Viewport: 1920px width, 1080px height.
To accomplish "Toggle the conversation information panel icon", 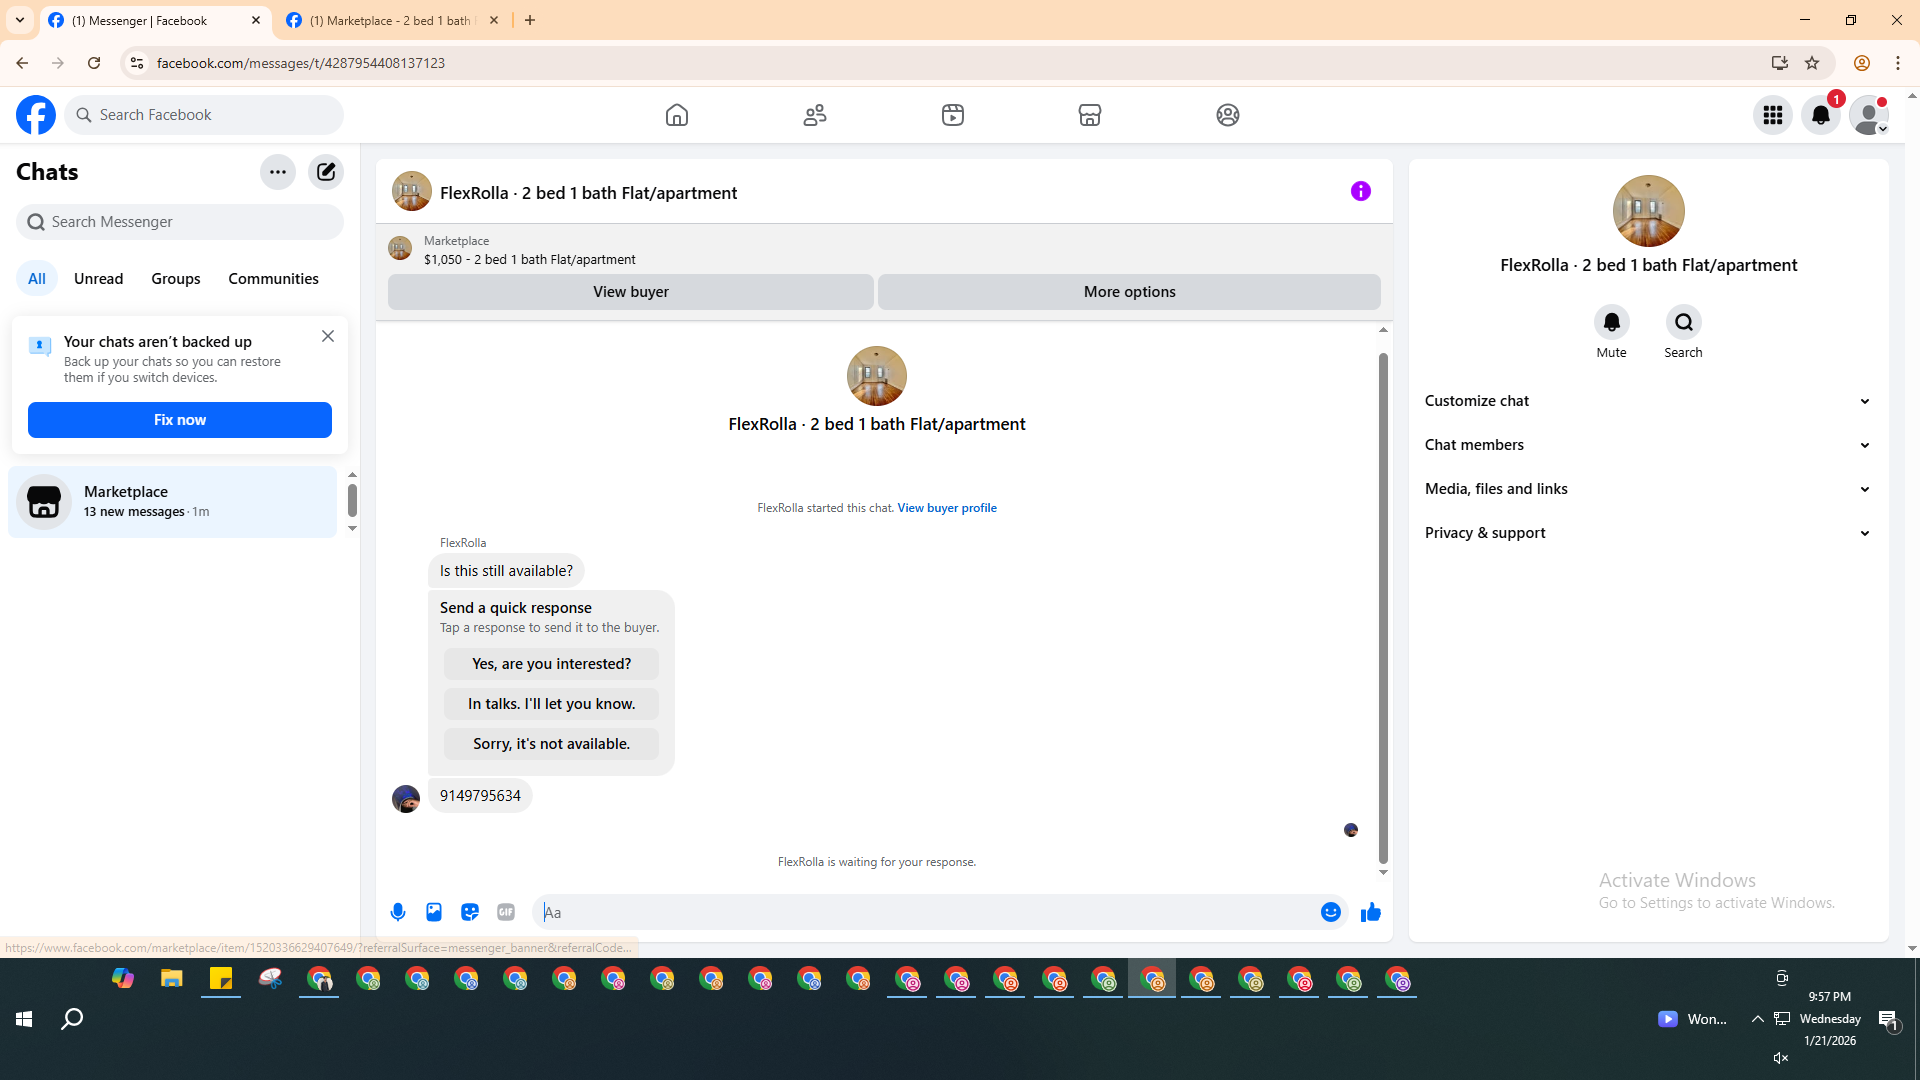I will tap(1360, 191).
